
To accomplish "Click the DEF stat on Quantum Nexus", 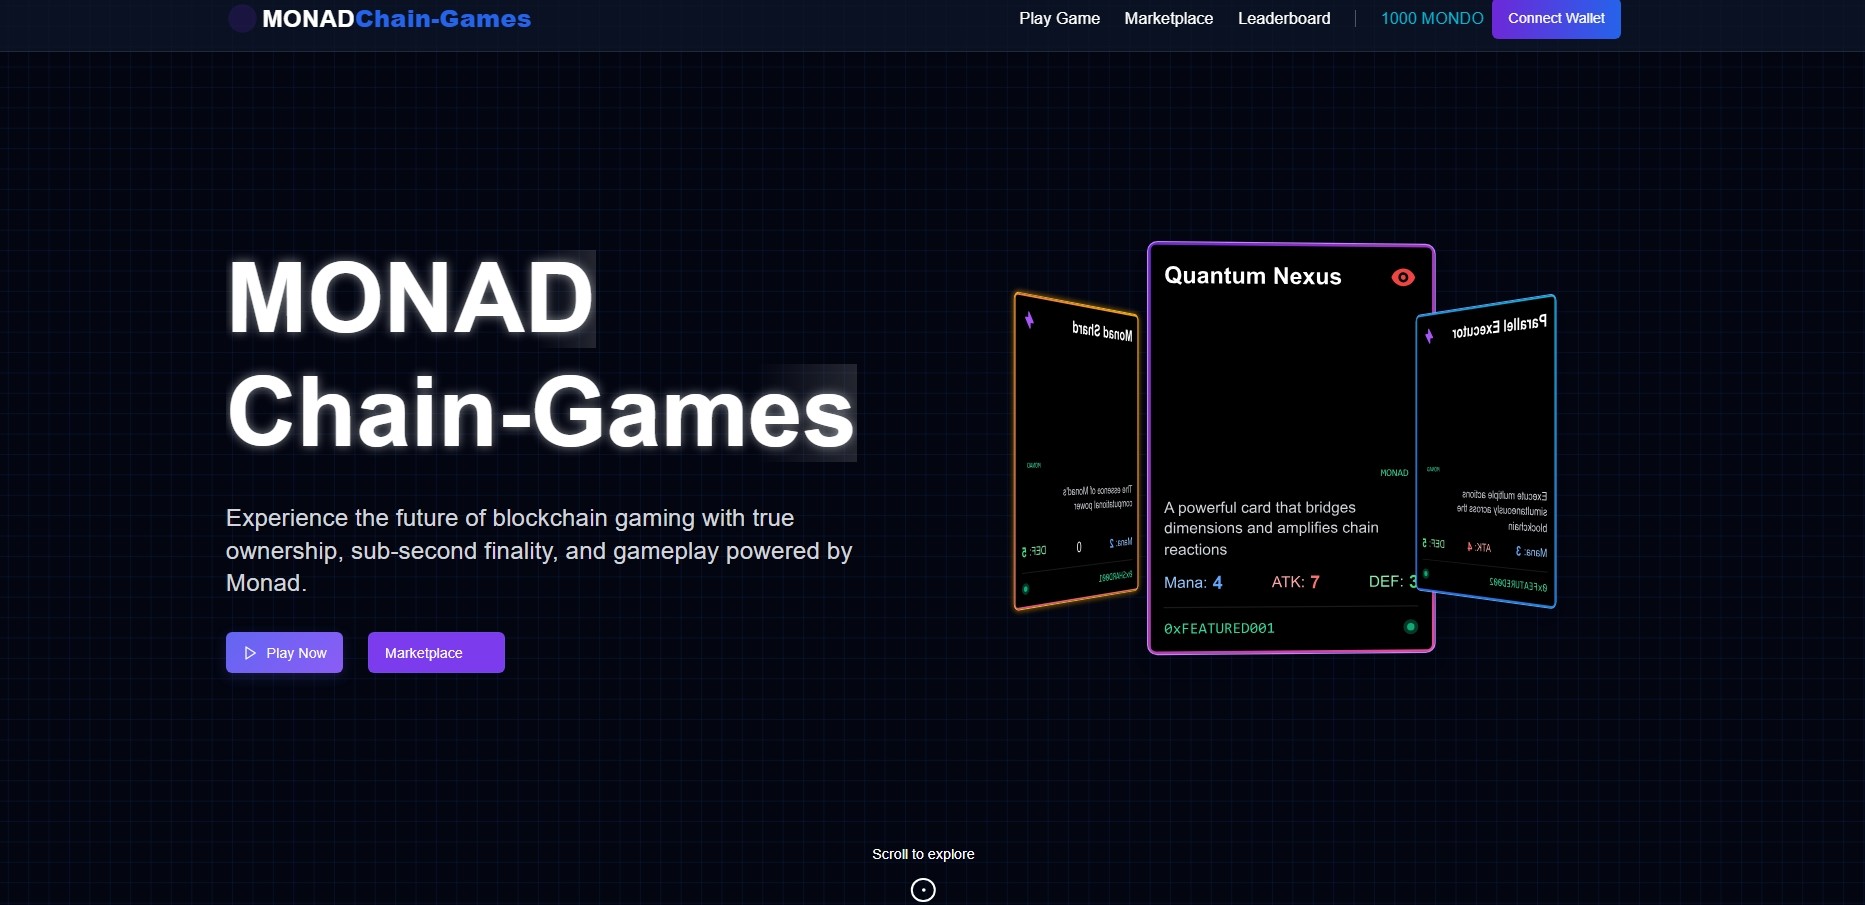I will click(x=1393, y=582).
